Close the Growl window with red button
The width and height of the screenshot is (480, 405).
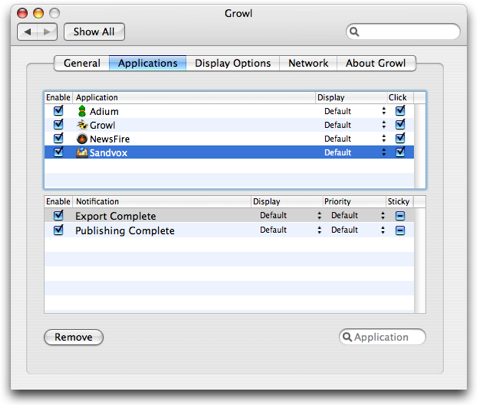pyautogui.click(x=22, y=13)
